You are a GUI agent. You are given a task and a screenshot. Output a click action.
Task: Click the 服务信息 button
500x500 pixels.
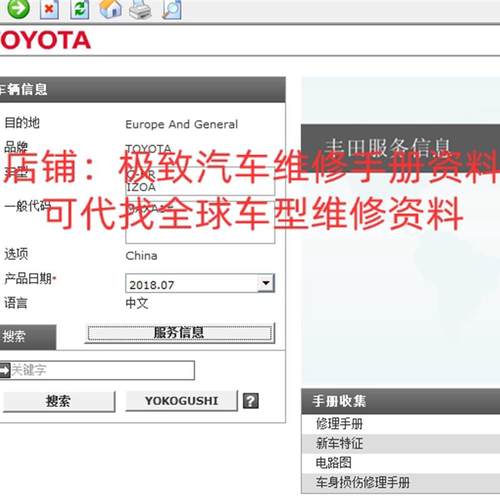180,333
